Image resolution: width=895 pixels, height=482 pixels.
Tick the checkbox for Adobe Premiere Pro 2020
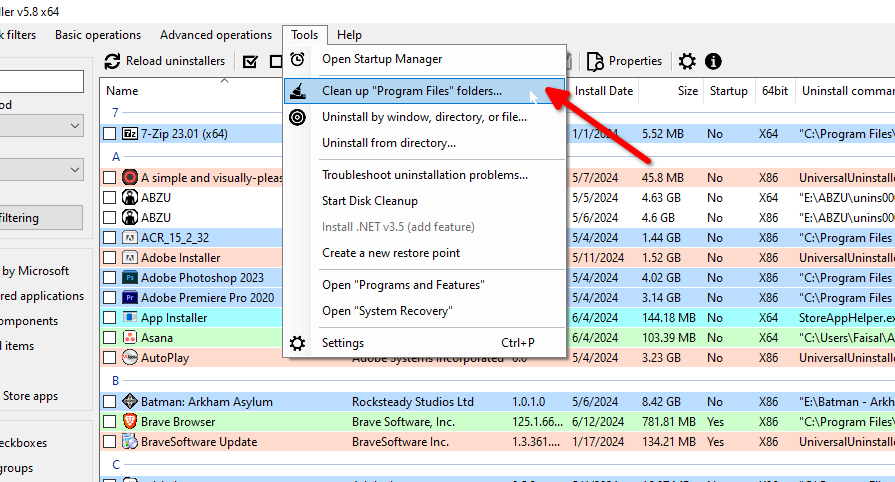tap(110, 298)
